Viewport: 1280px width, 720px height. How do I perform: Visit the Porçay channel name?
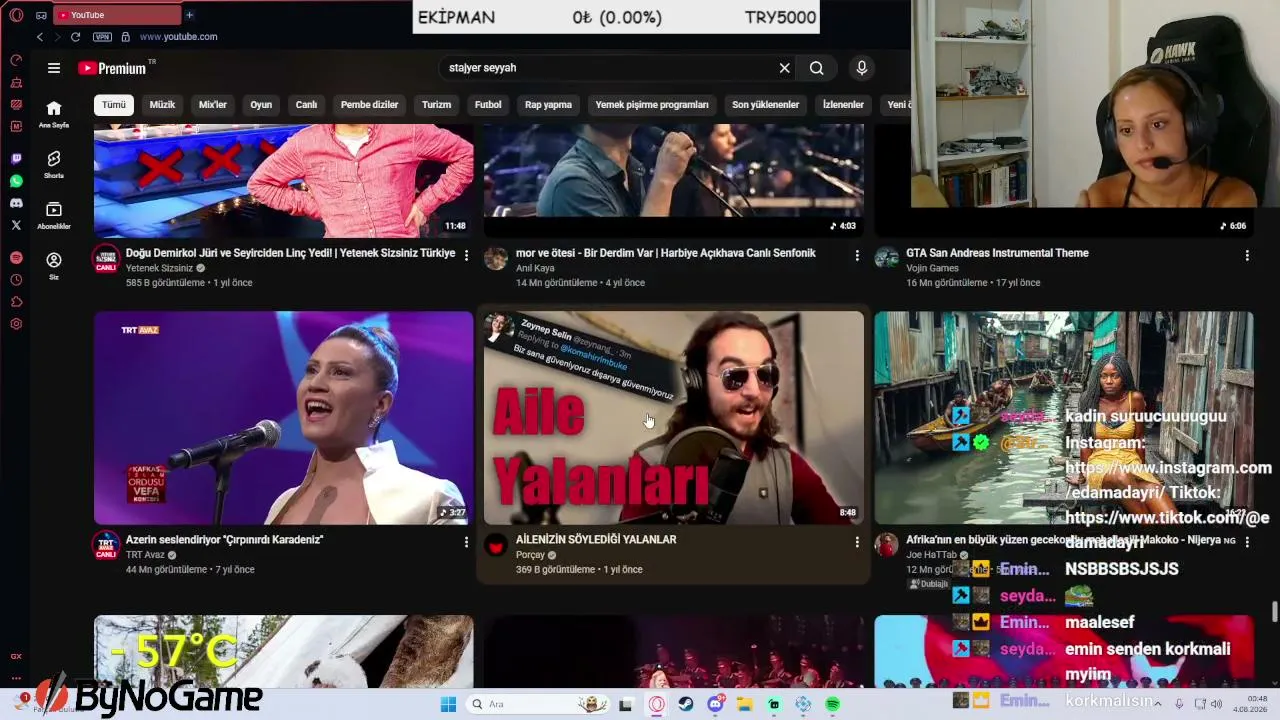(x=530, y=555)
